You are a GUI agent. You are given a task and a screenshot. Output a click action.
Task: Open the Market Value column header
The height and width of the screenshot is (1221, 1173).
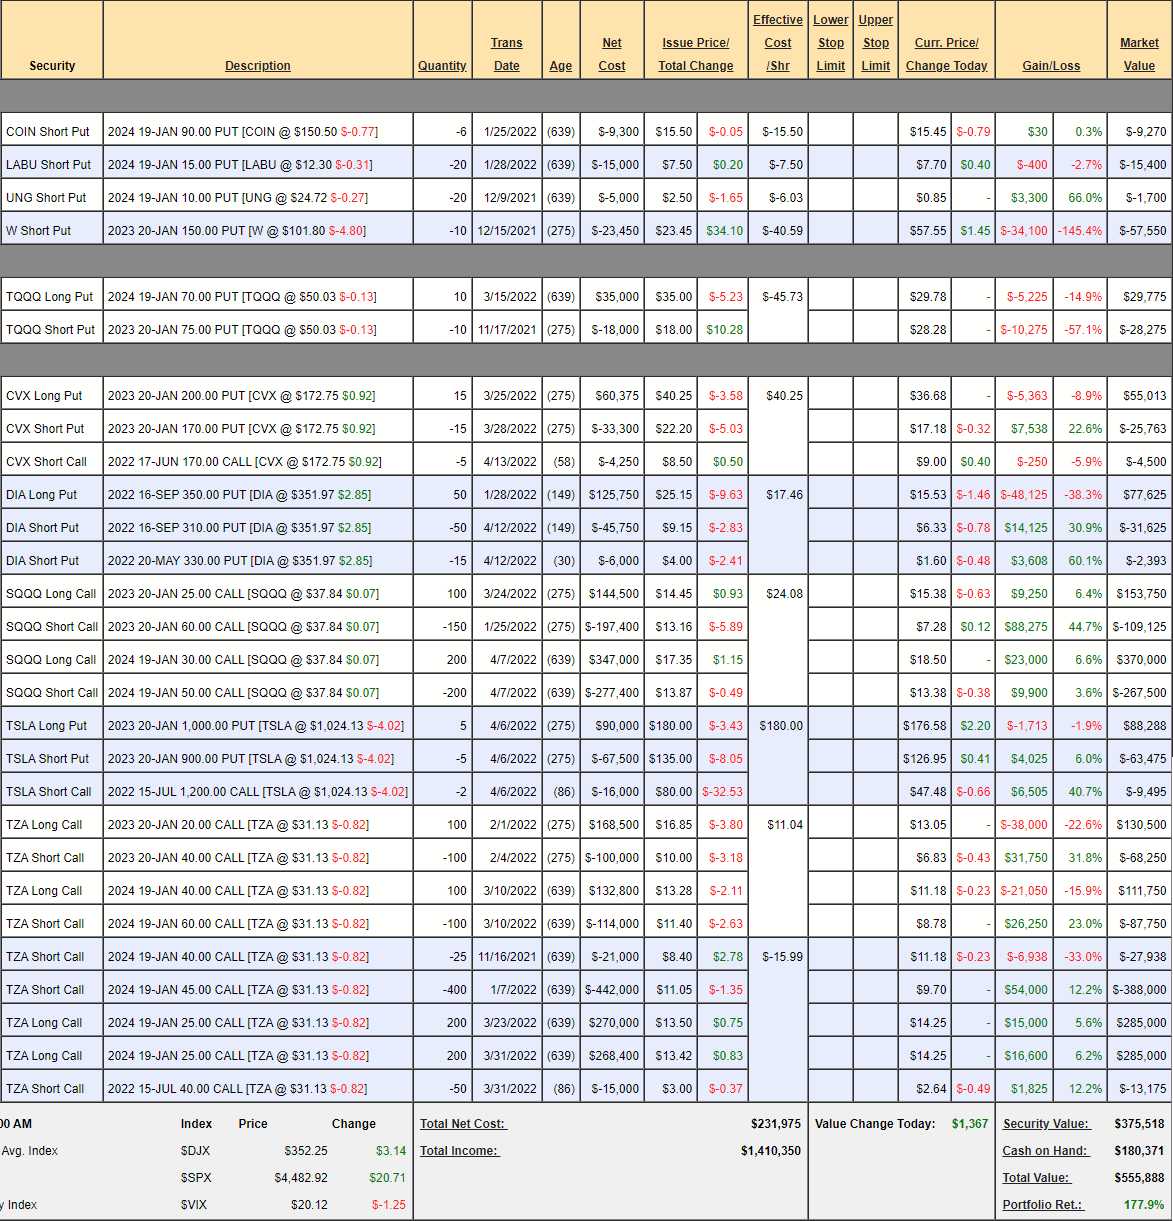click(1139, 54)
